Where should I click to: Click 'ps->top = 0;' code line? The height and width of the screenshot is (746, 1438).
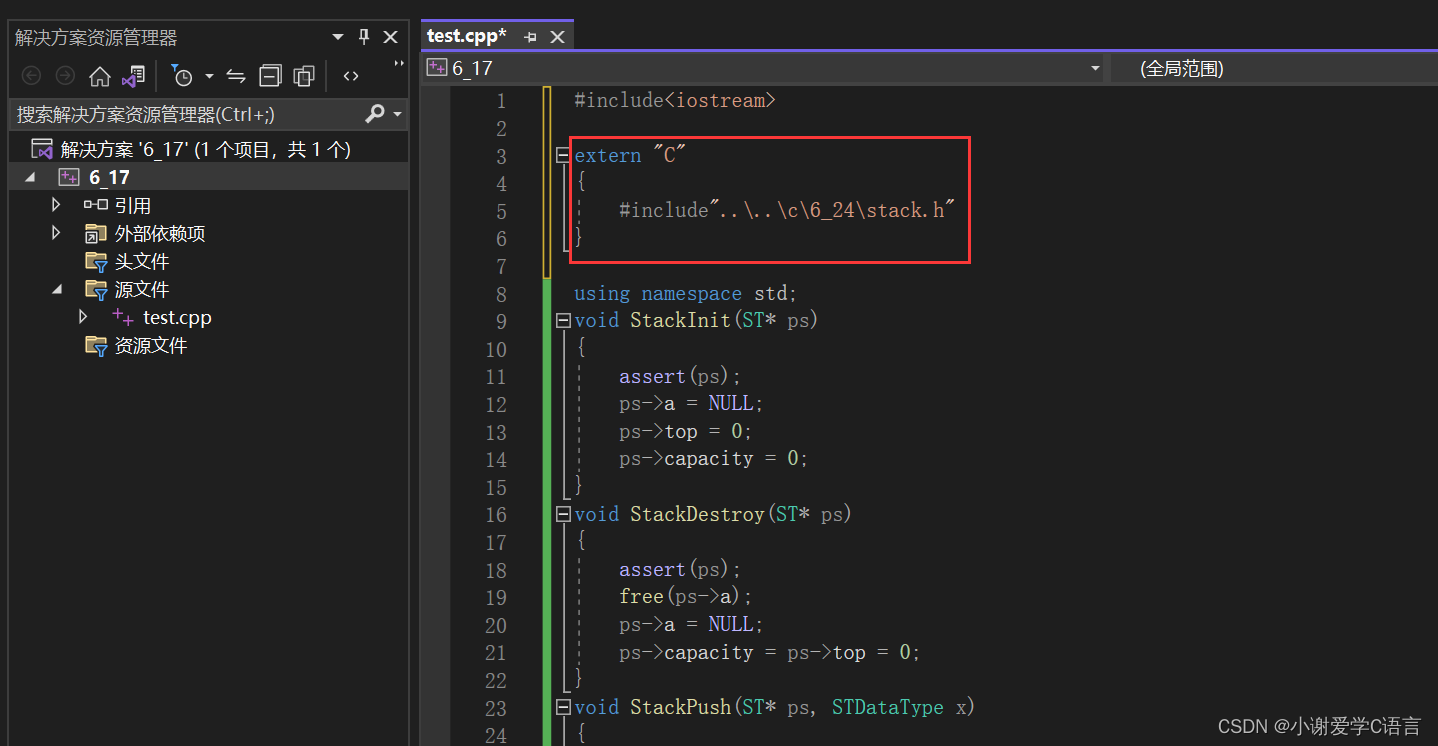click(685, 431)
